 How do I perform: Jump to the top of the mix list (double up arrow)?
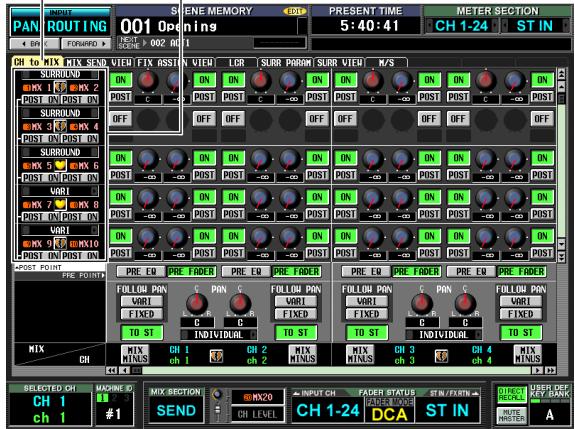pyautogui.click(x=561, y=75)
